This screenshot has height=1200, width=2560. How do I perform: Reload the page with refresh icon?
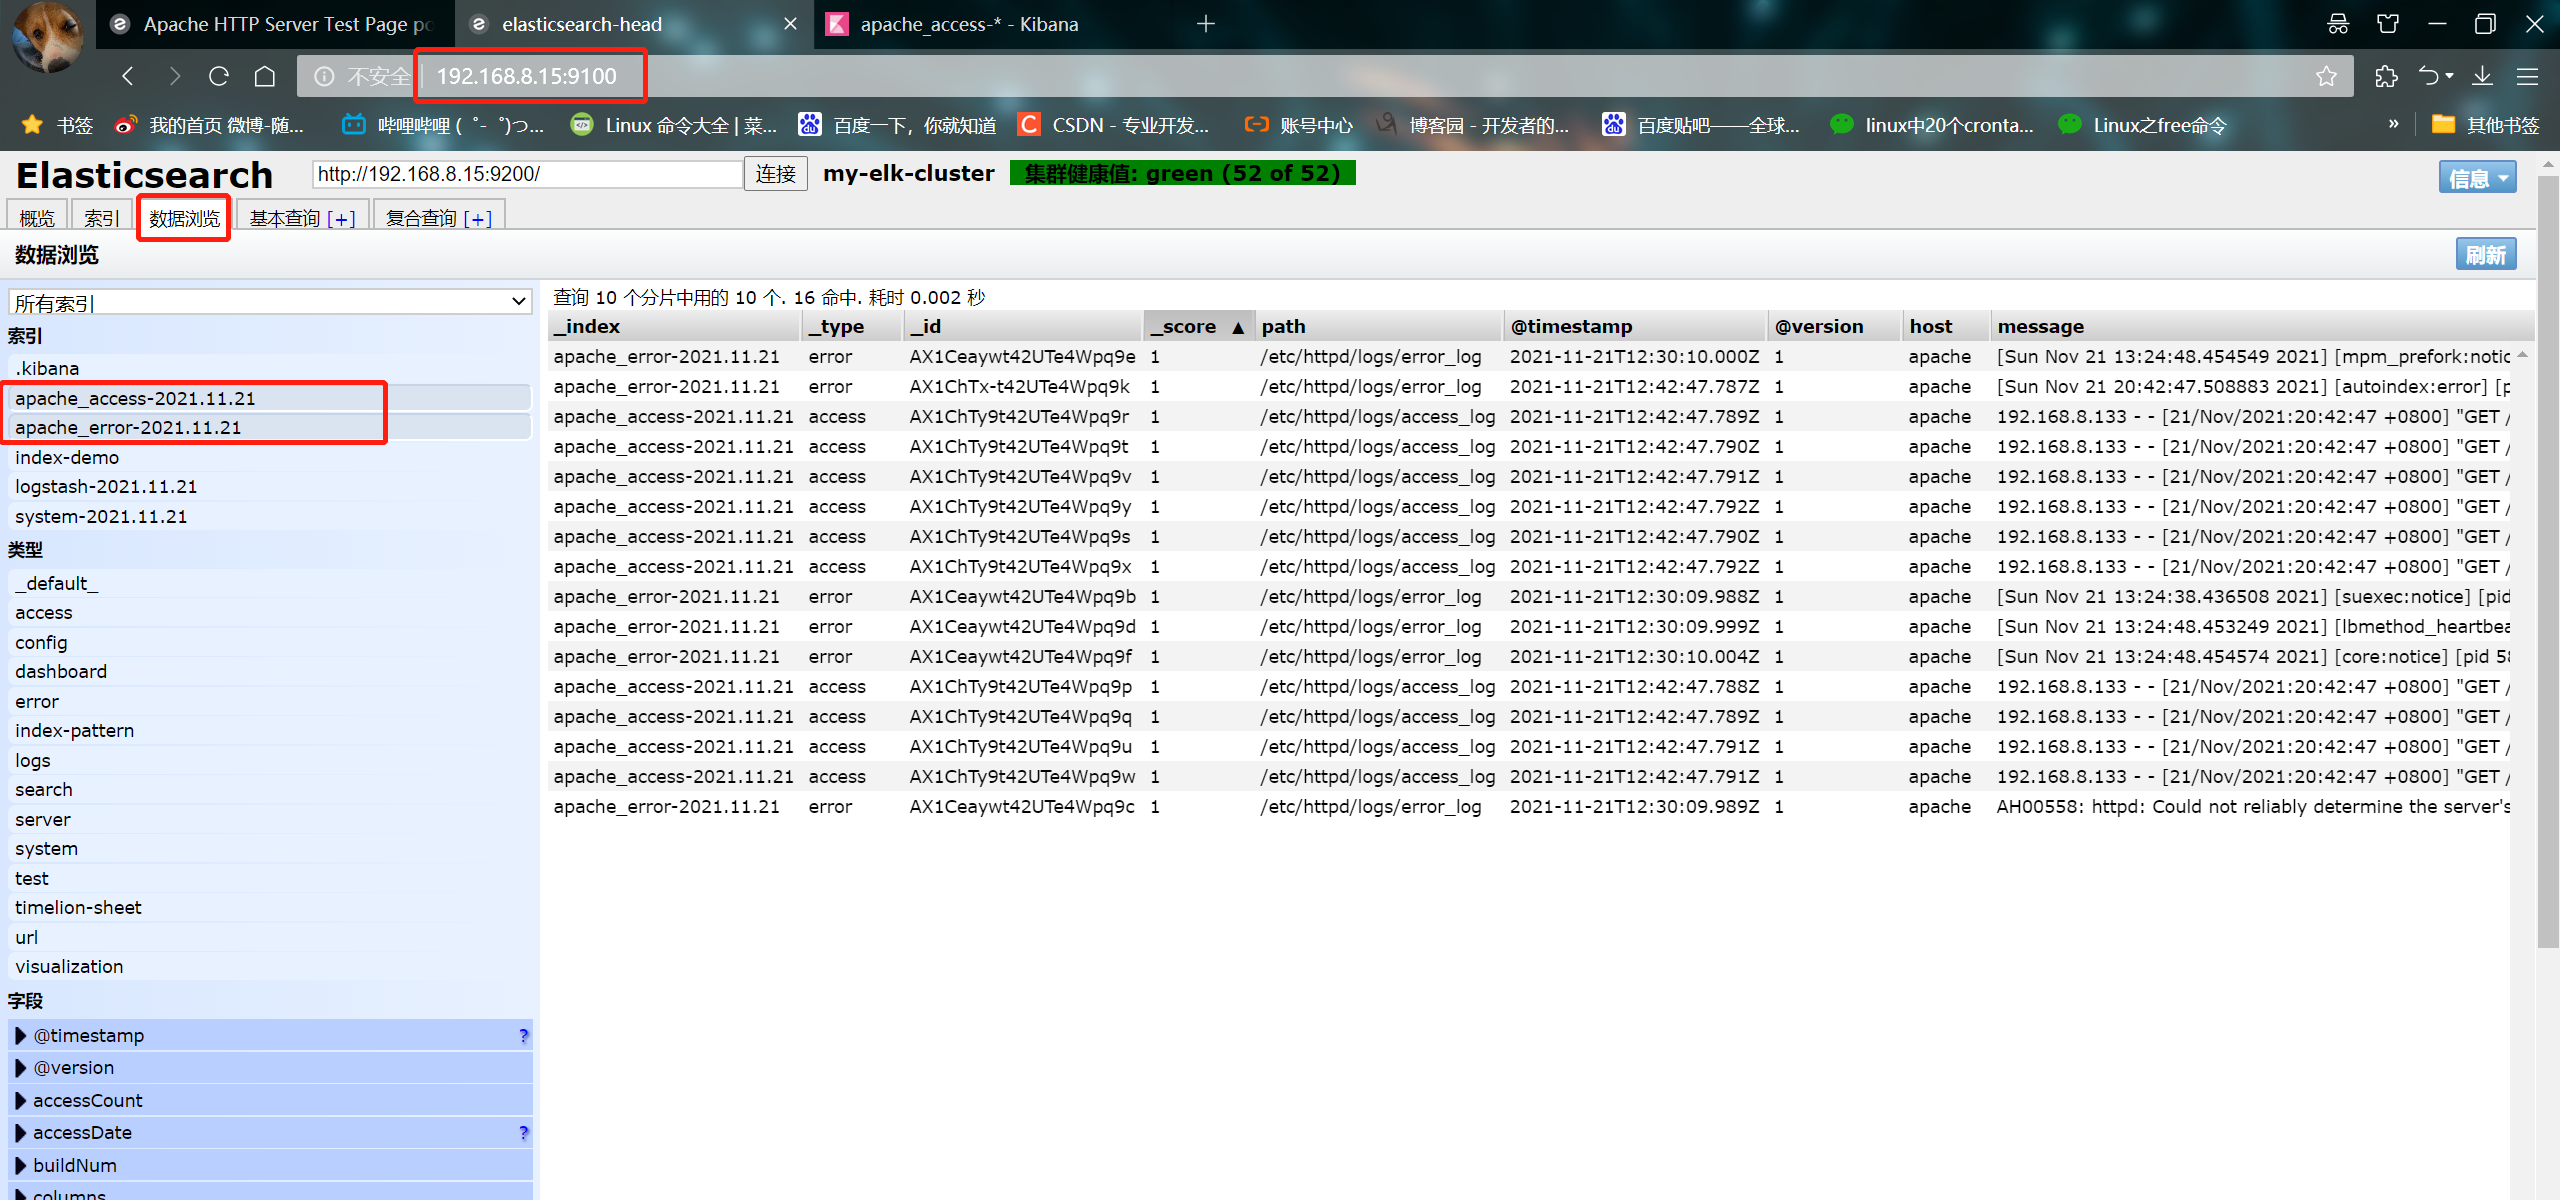pyautogui.click(x=219, y=76)
